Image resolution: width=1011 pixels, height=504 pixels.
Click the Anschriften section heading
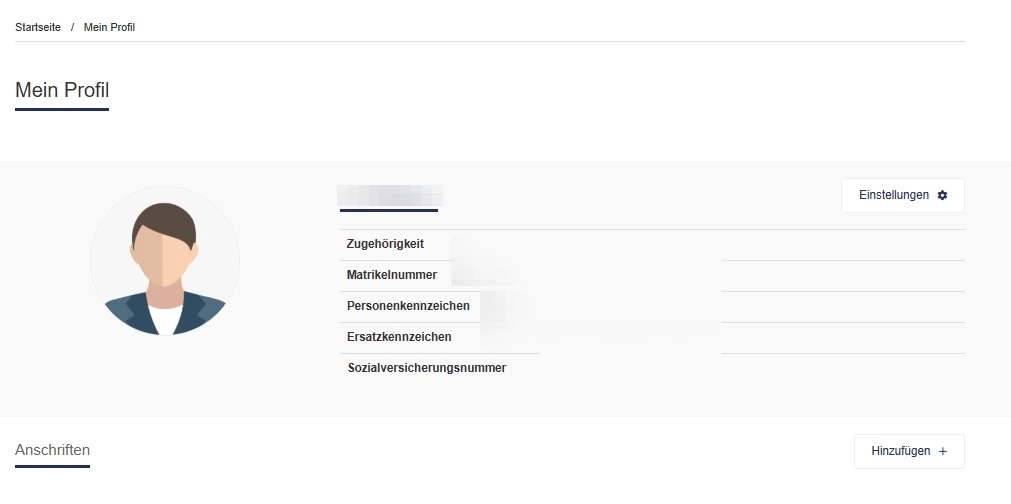(x=52, y=450)
